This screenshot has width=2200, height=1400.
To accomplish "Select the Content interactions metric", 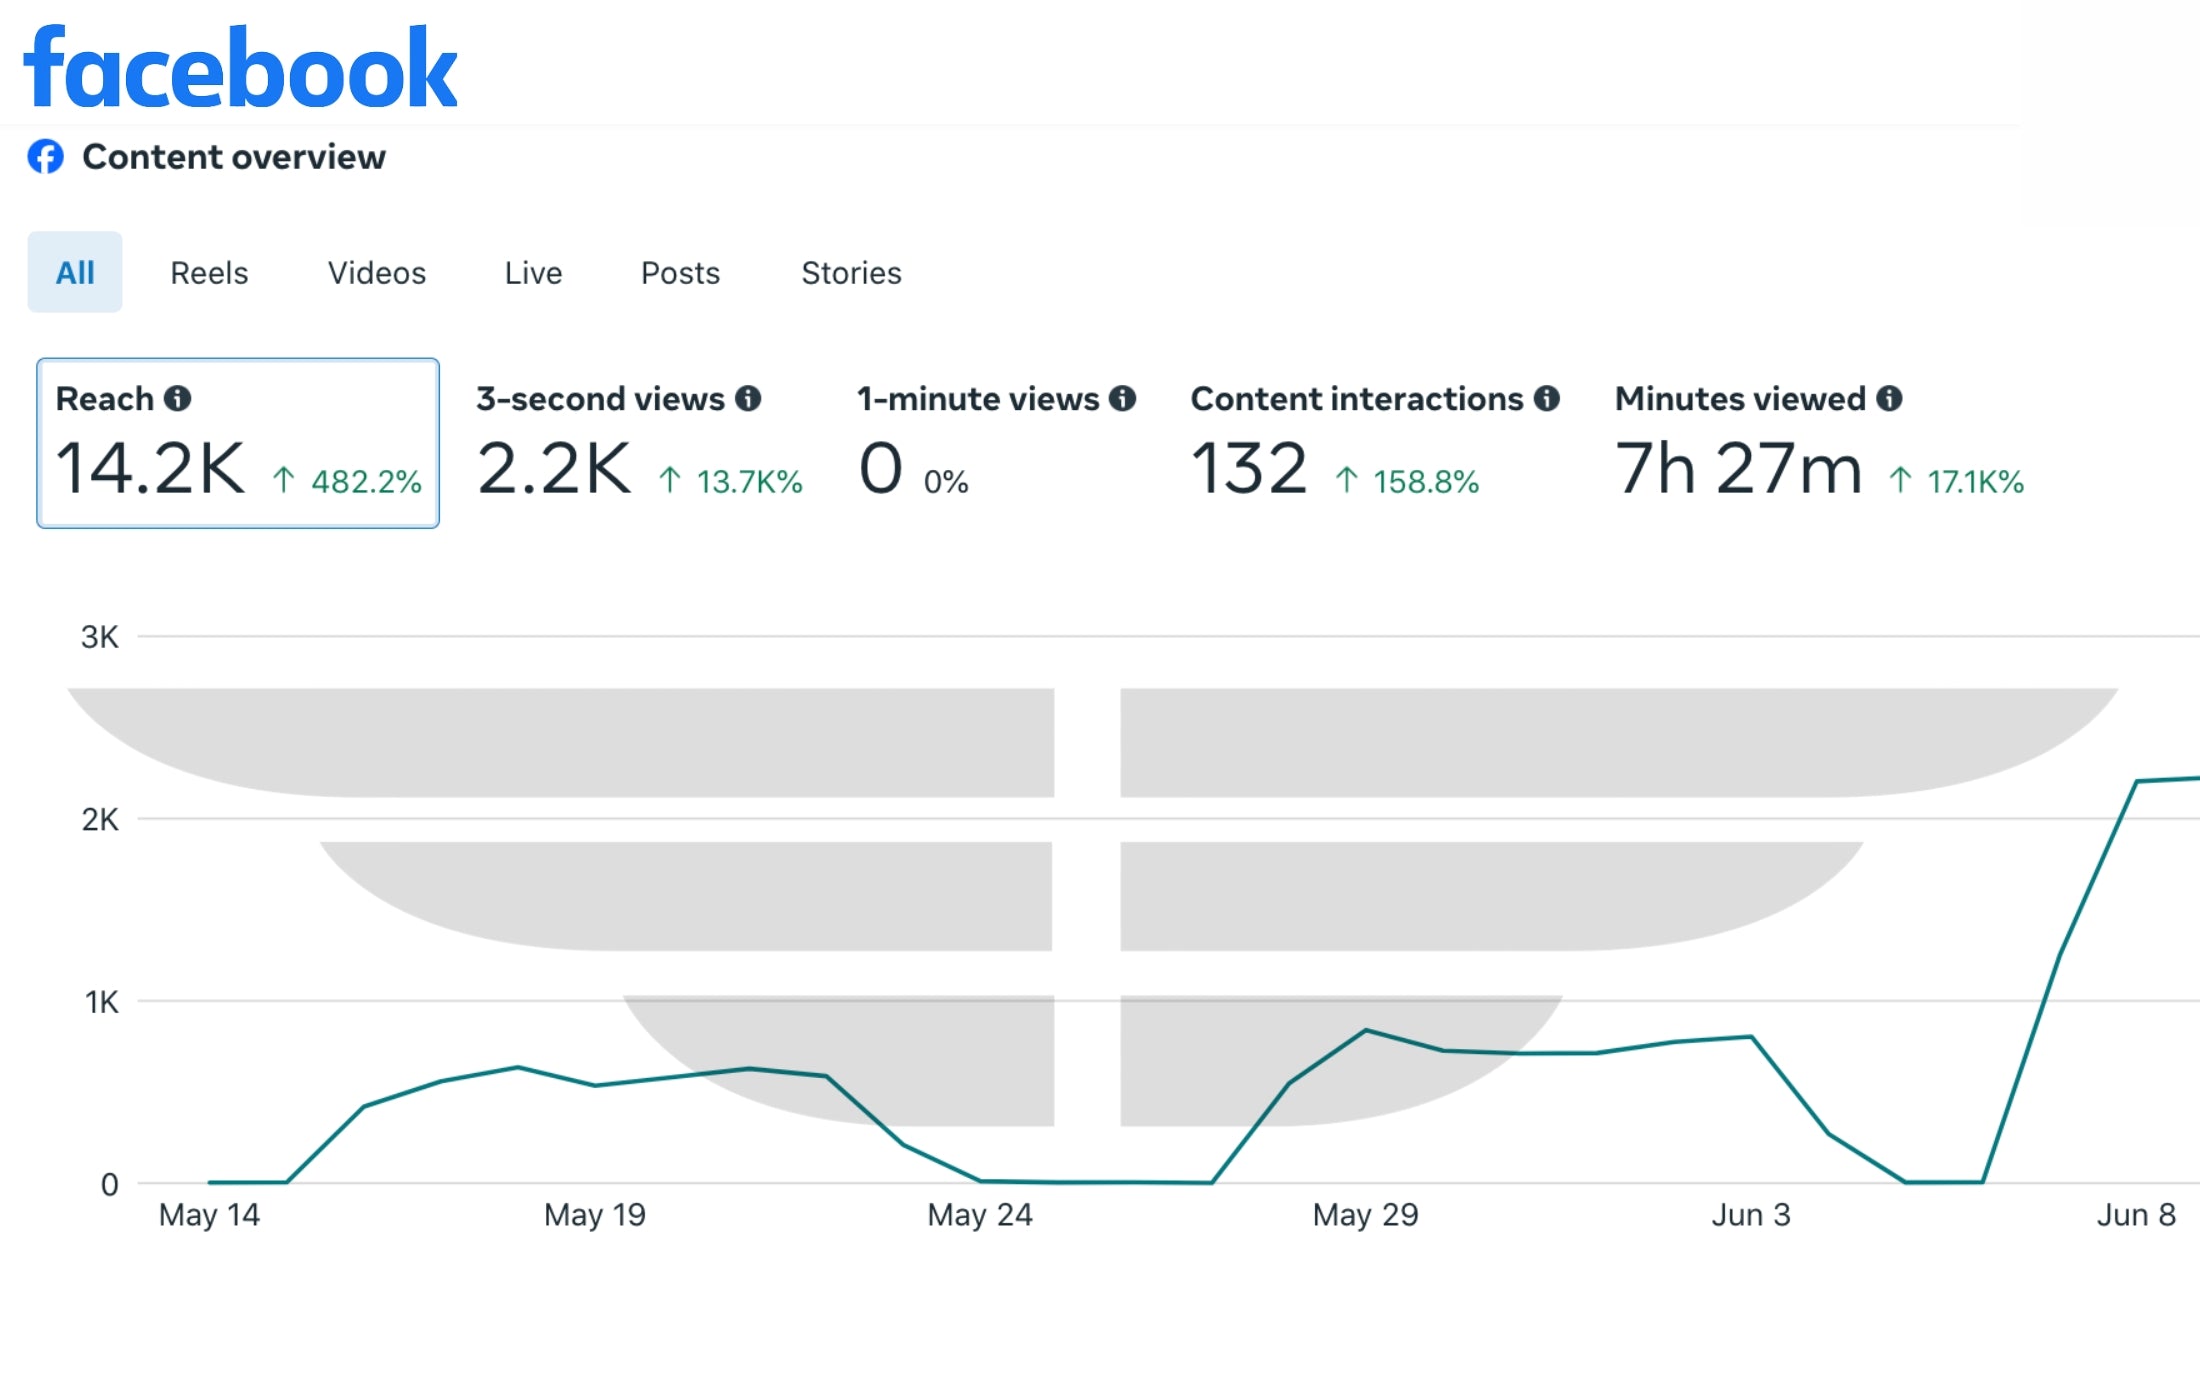I will [1375, 443].
